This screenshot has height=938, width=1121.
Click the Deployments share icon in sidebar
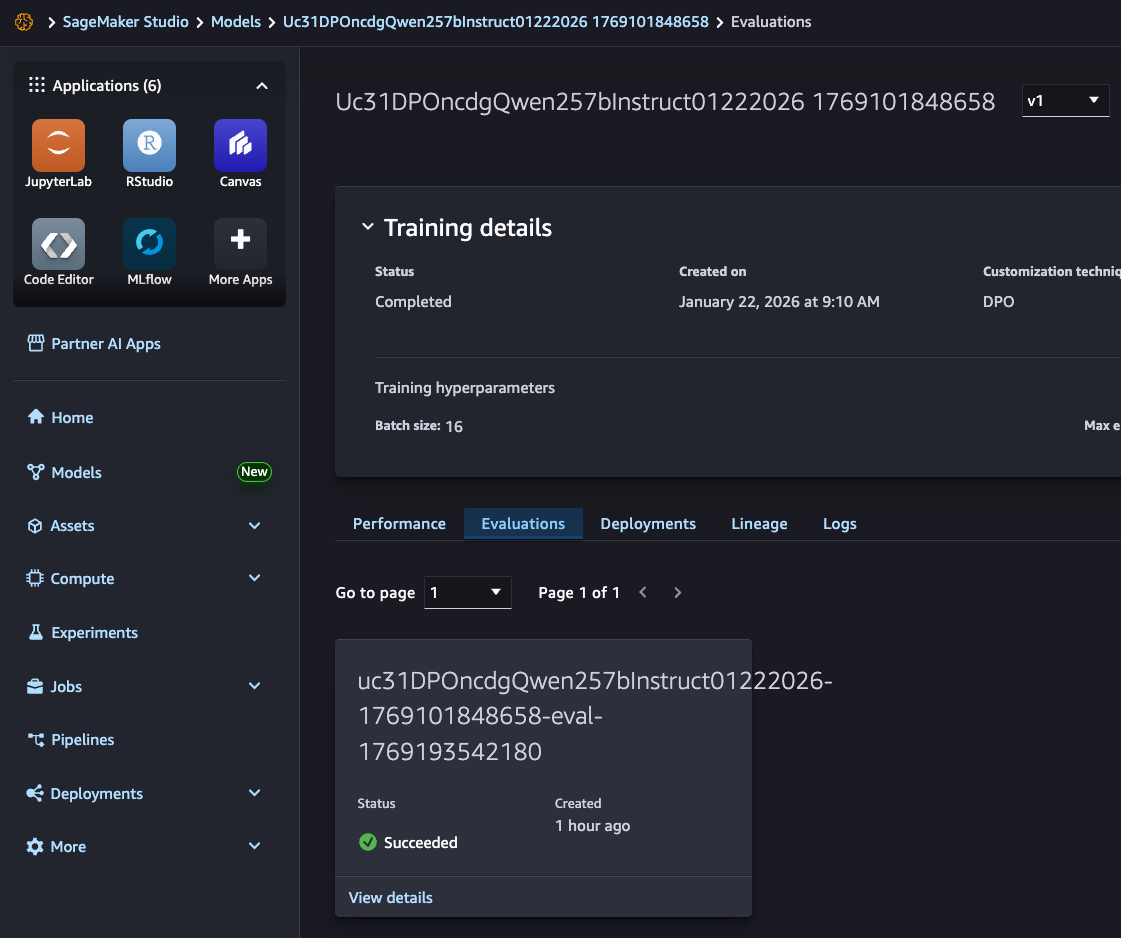[35, 793]
